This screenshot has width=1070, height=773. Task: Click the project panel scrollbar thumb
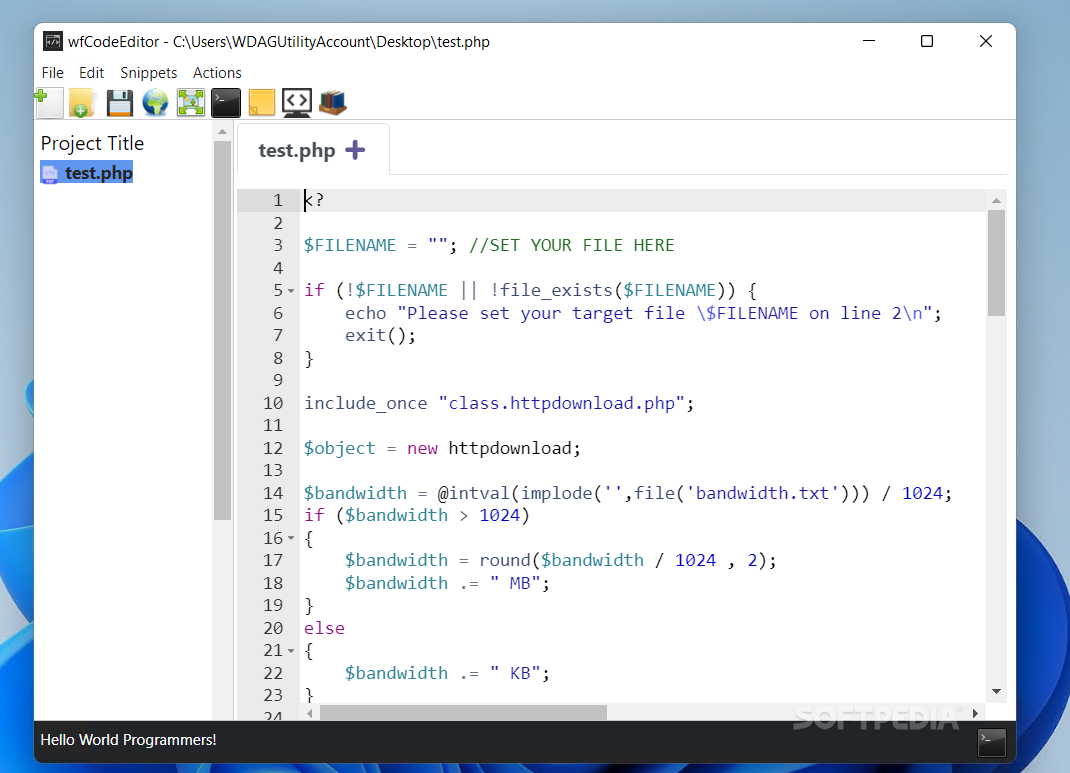point(222,330)
